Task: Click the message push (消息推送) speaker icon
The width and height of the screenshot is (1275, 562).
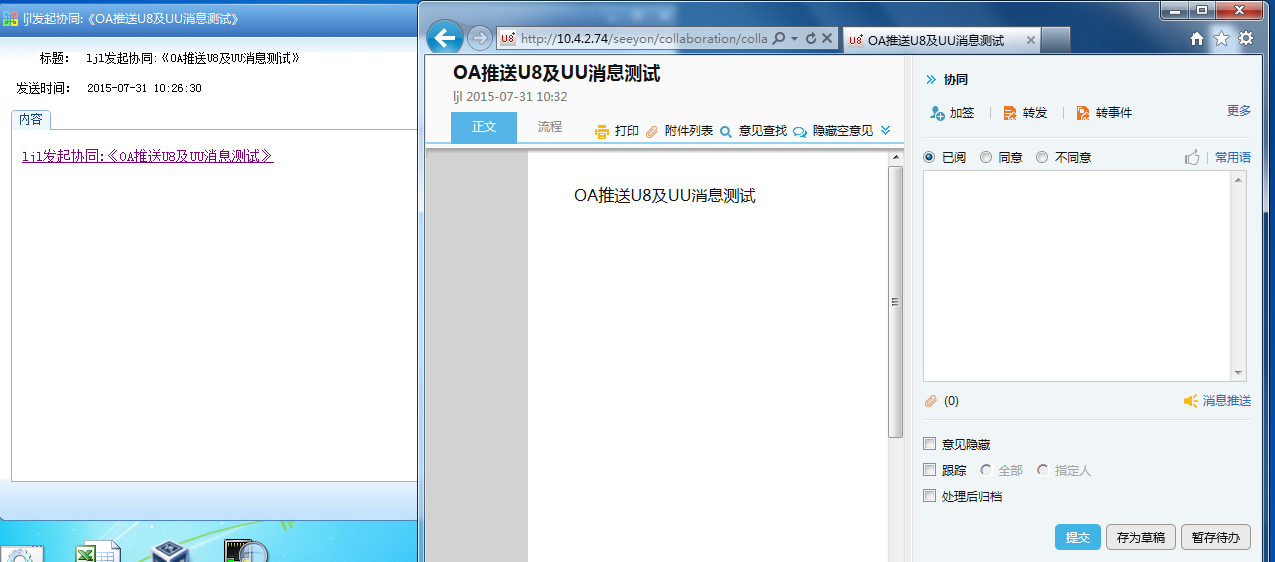Action: pos(1190,401)
